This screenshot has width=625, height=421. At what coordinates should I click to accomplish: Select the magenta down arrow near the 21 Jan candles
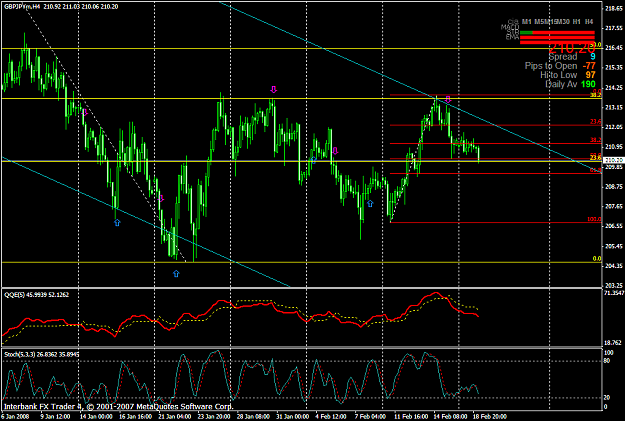161,198
